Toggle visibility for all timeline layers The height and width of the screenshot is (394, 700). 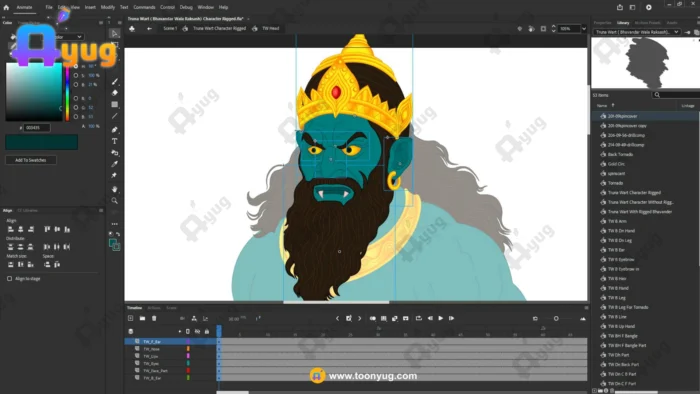point(197,332)
